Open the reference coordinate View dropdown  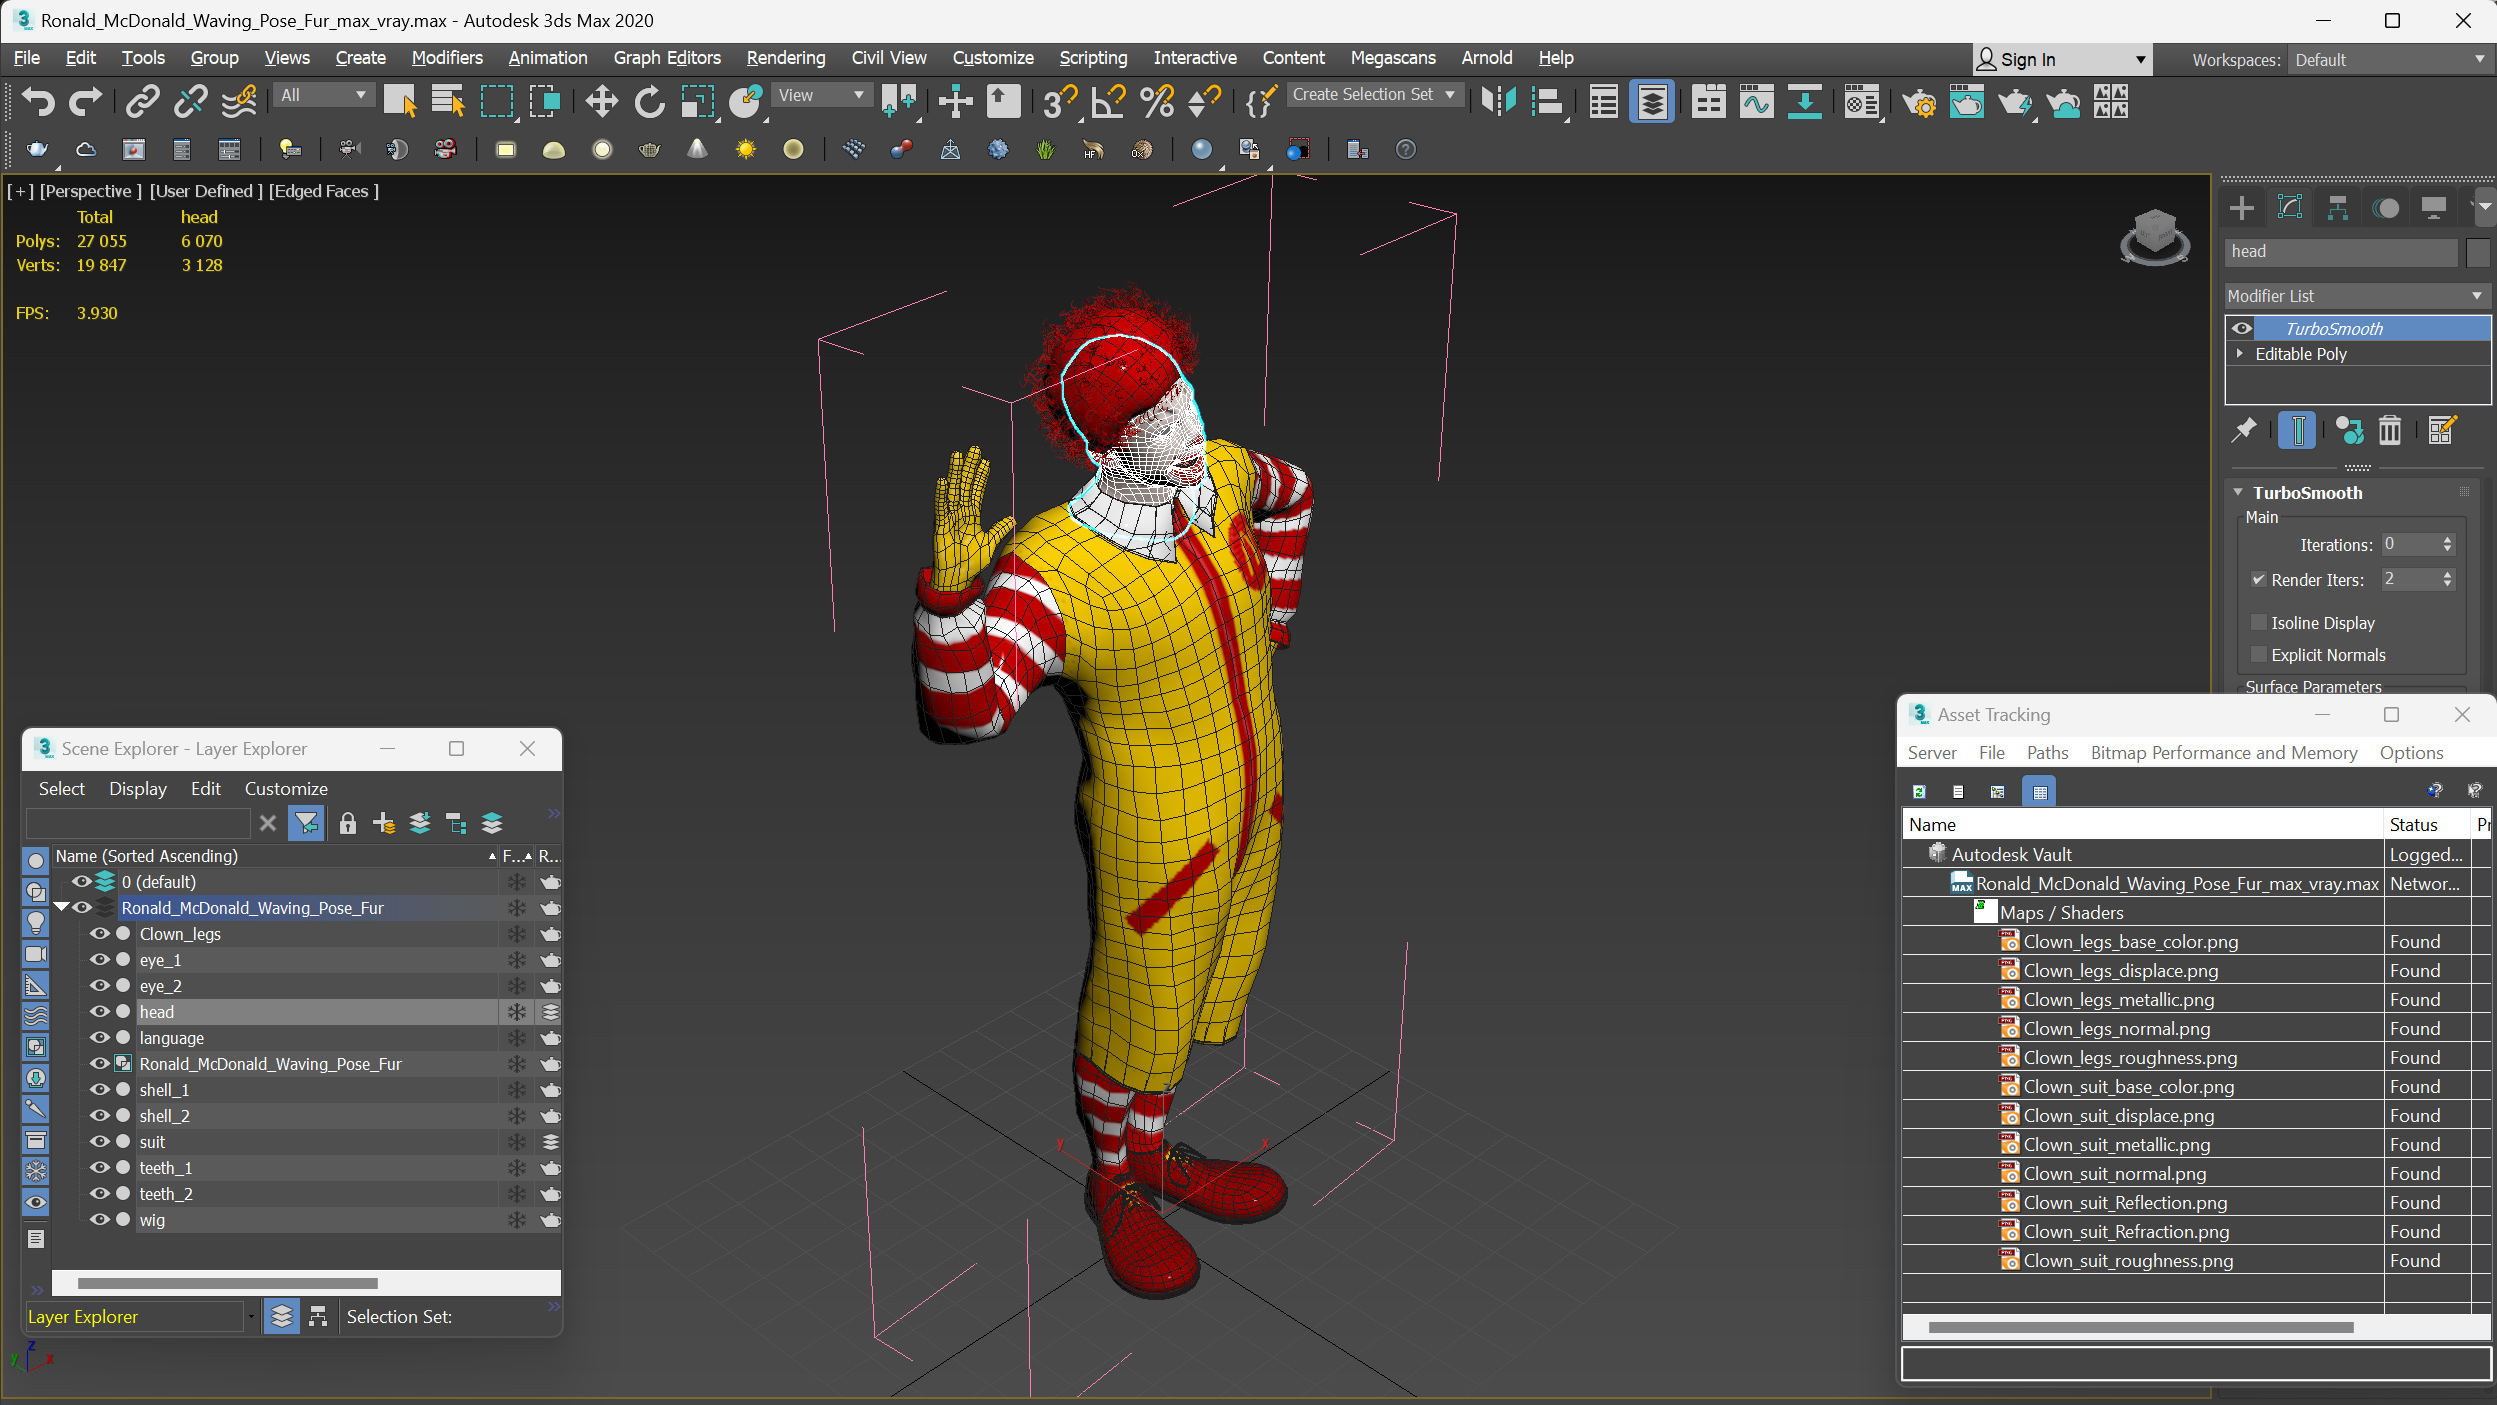(x=822, y=95)
